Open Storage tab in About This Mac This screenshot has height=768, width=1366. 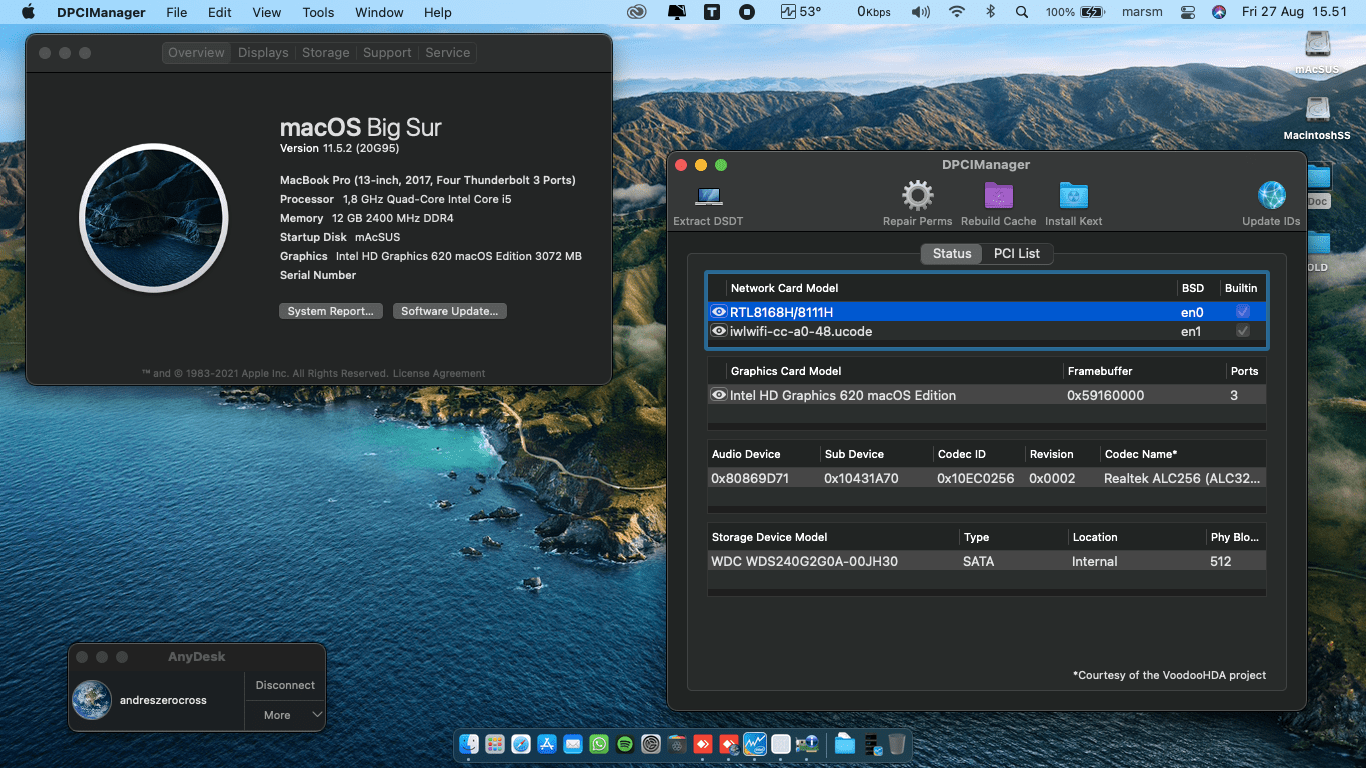(326, 53)
